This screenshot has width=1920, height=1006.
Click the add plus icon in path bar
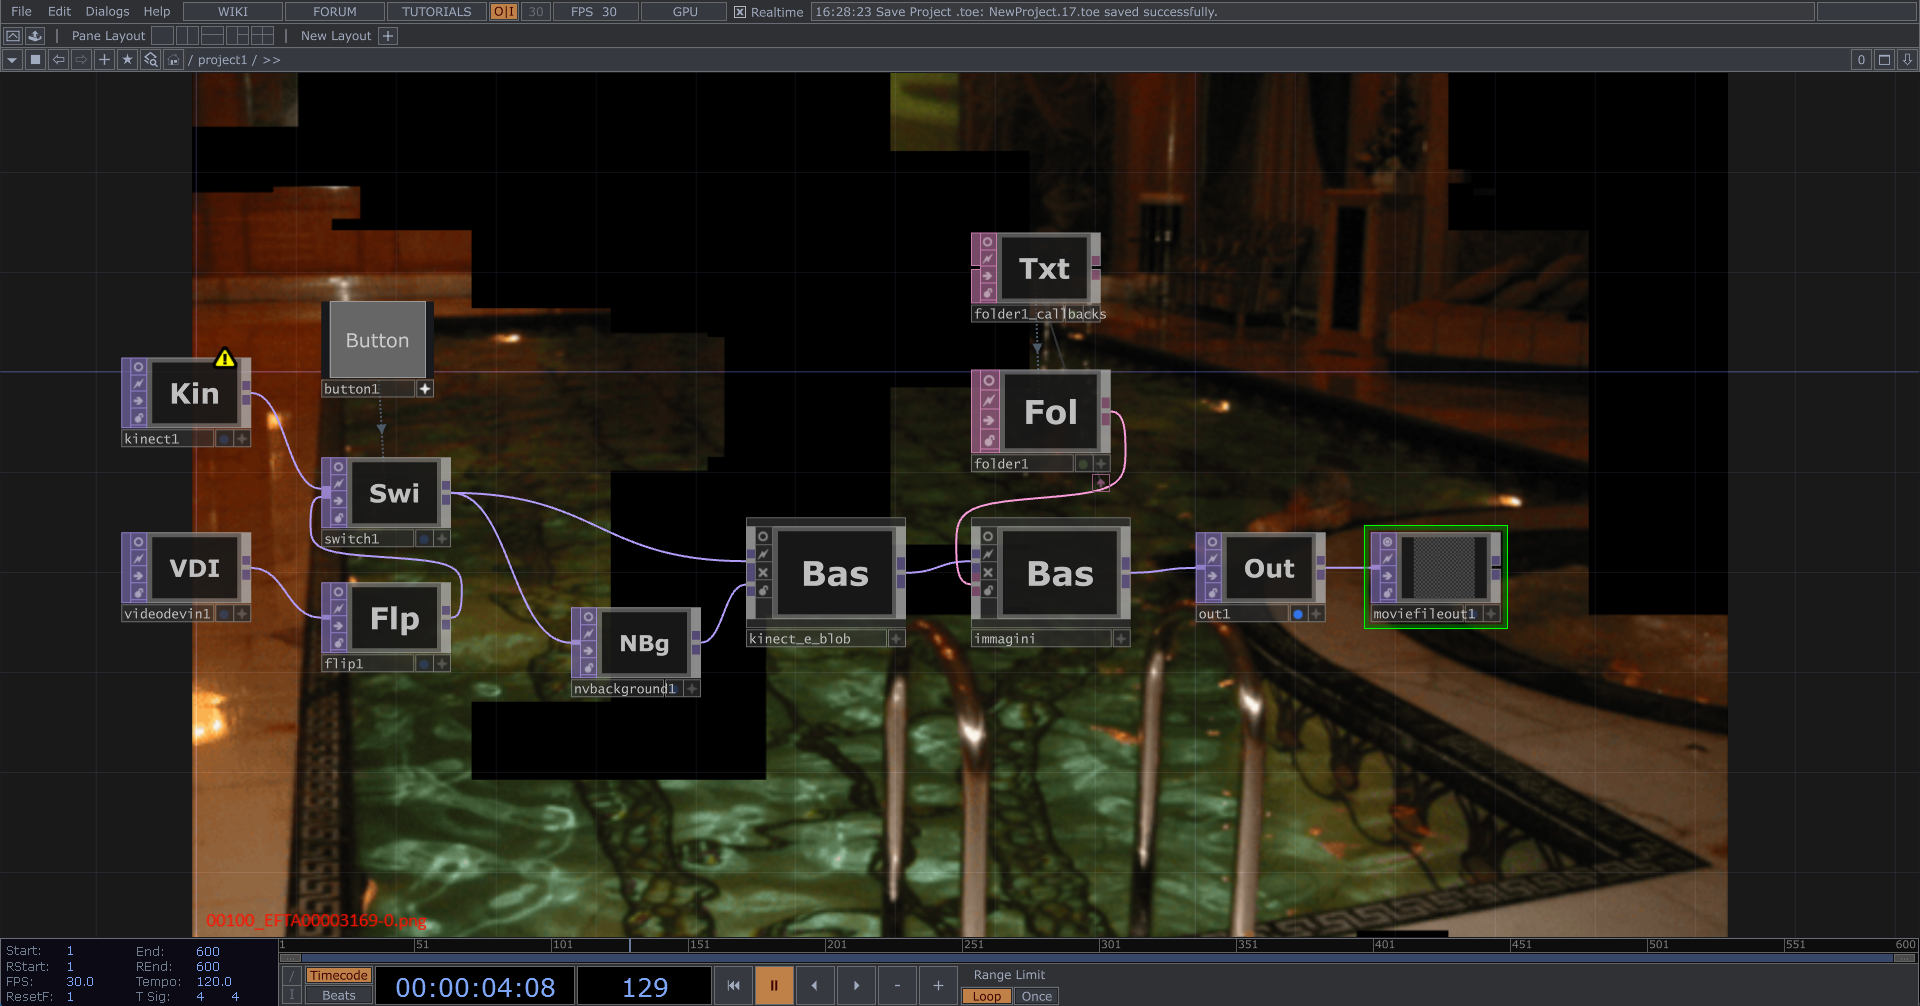tap(104, 60)
